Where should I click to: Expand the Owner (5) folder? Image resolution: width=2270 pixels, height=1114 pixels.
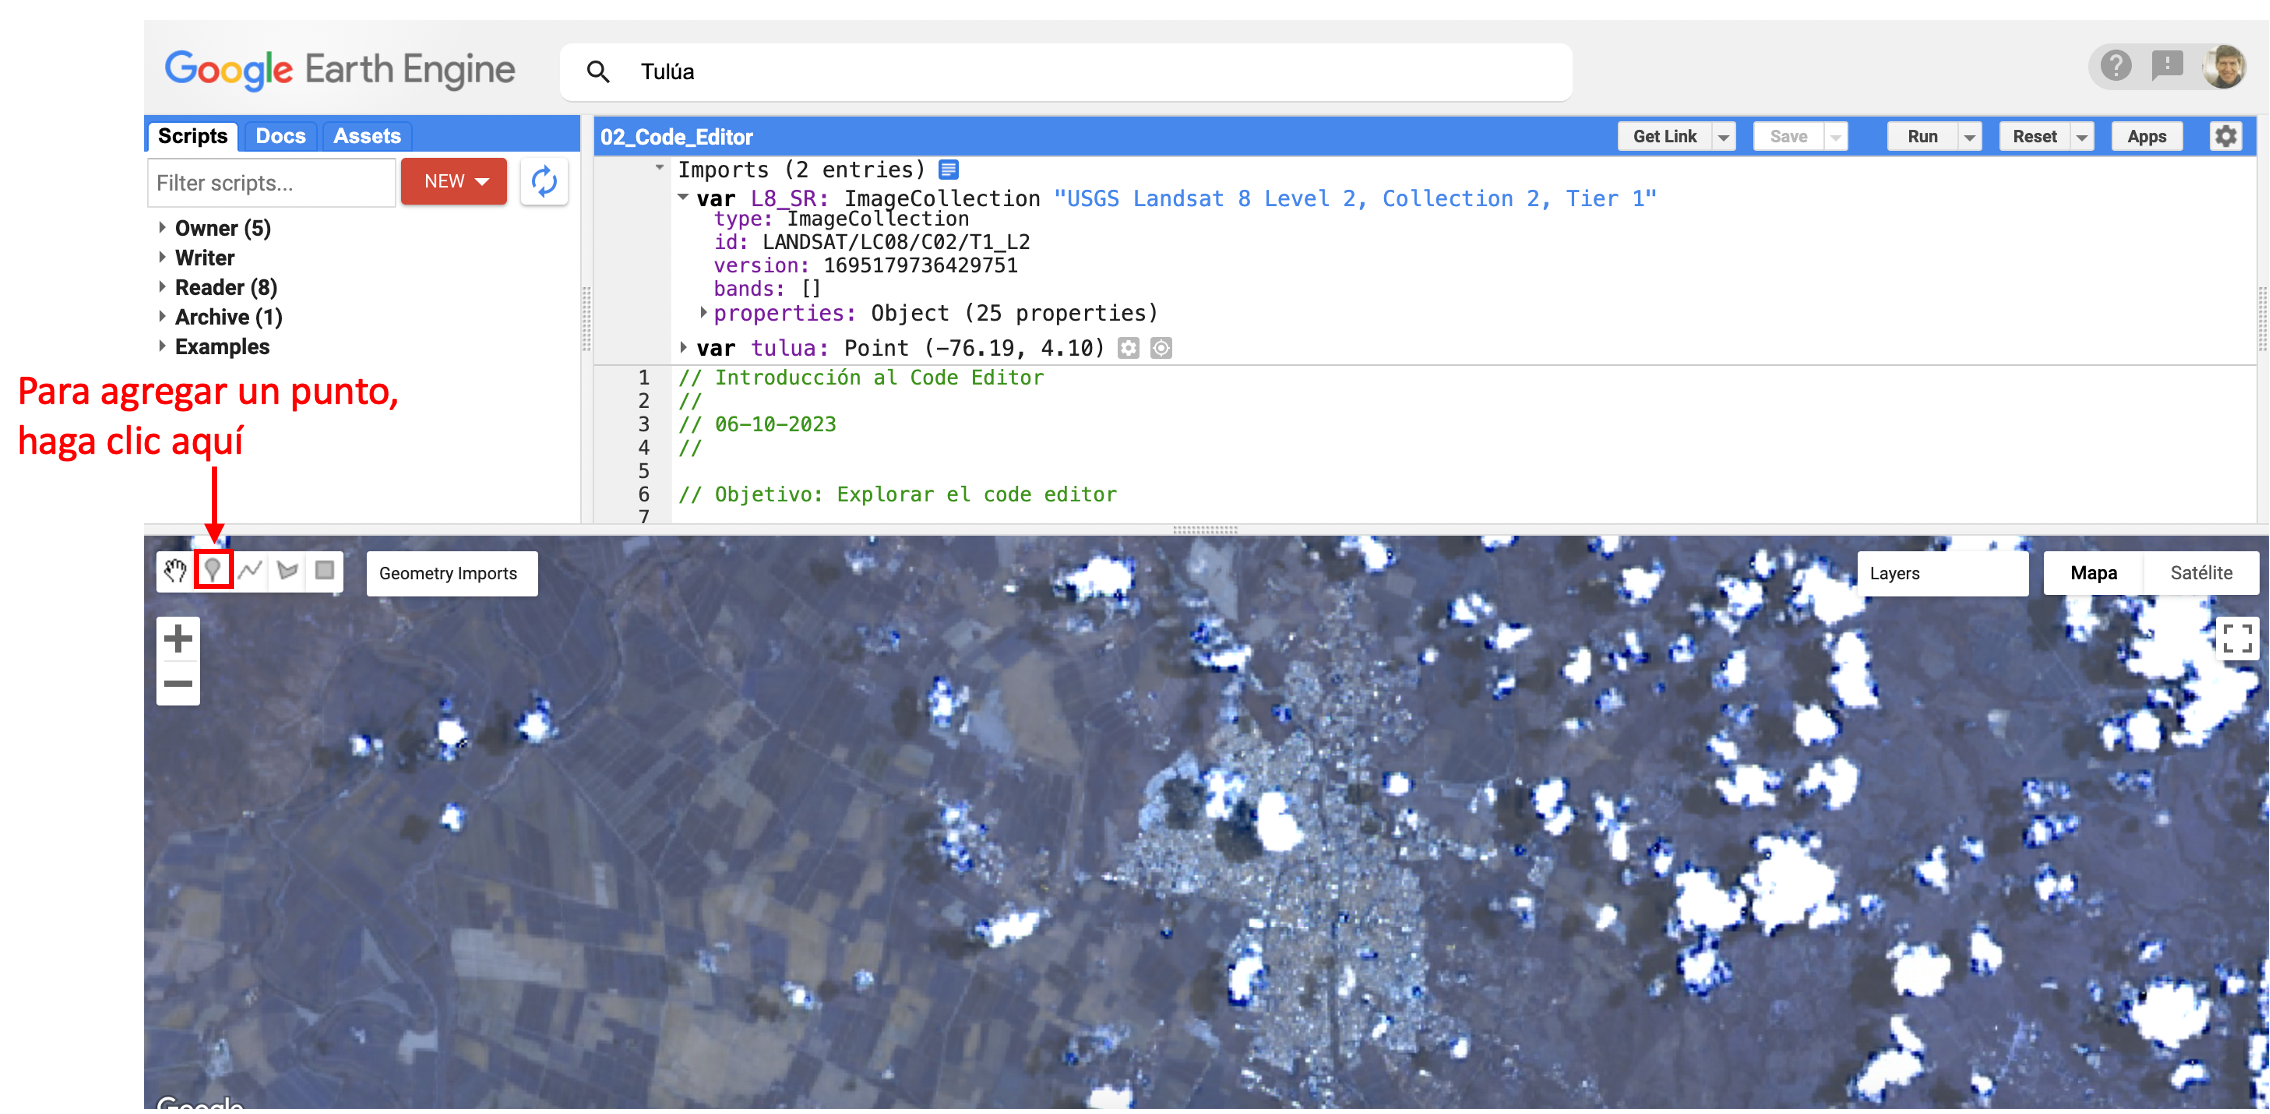[162, 228]
